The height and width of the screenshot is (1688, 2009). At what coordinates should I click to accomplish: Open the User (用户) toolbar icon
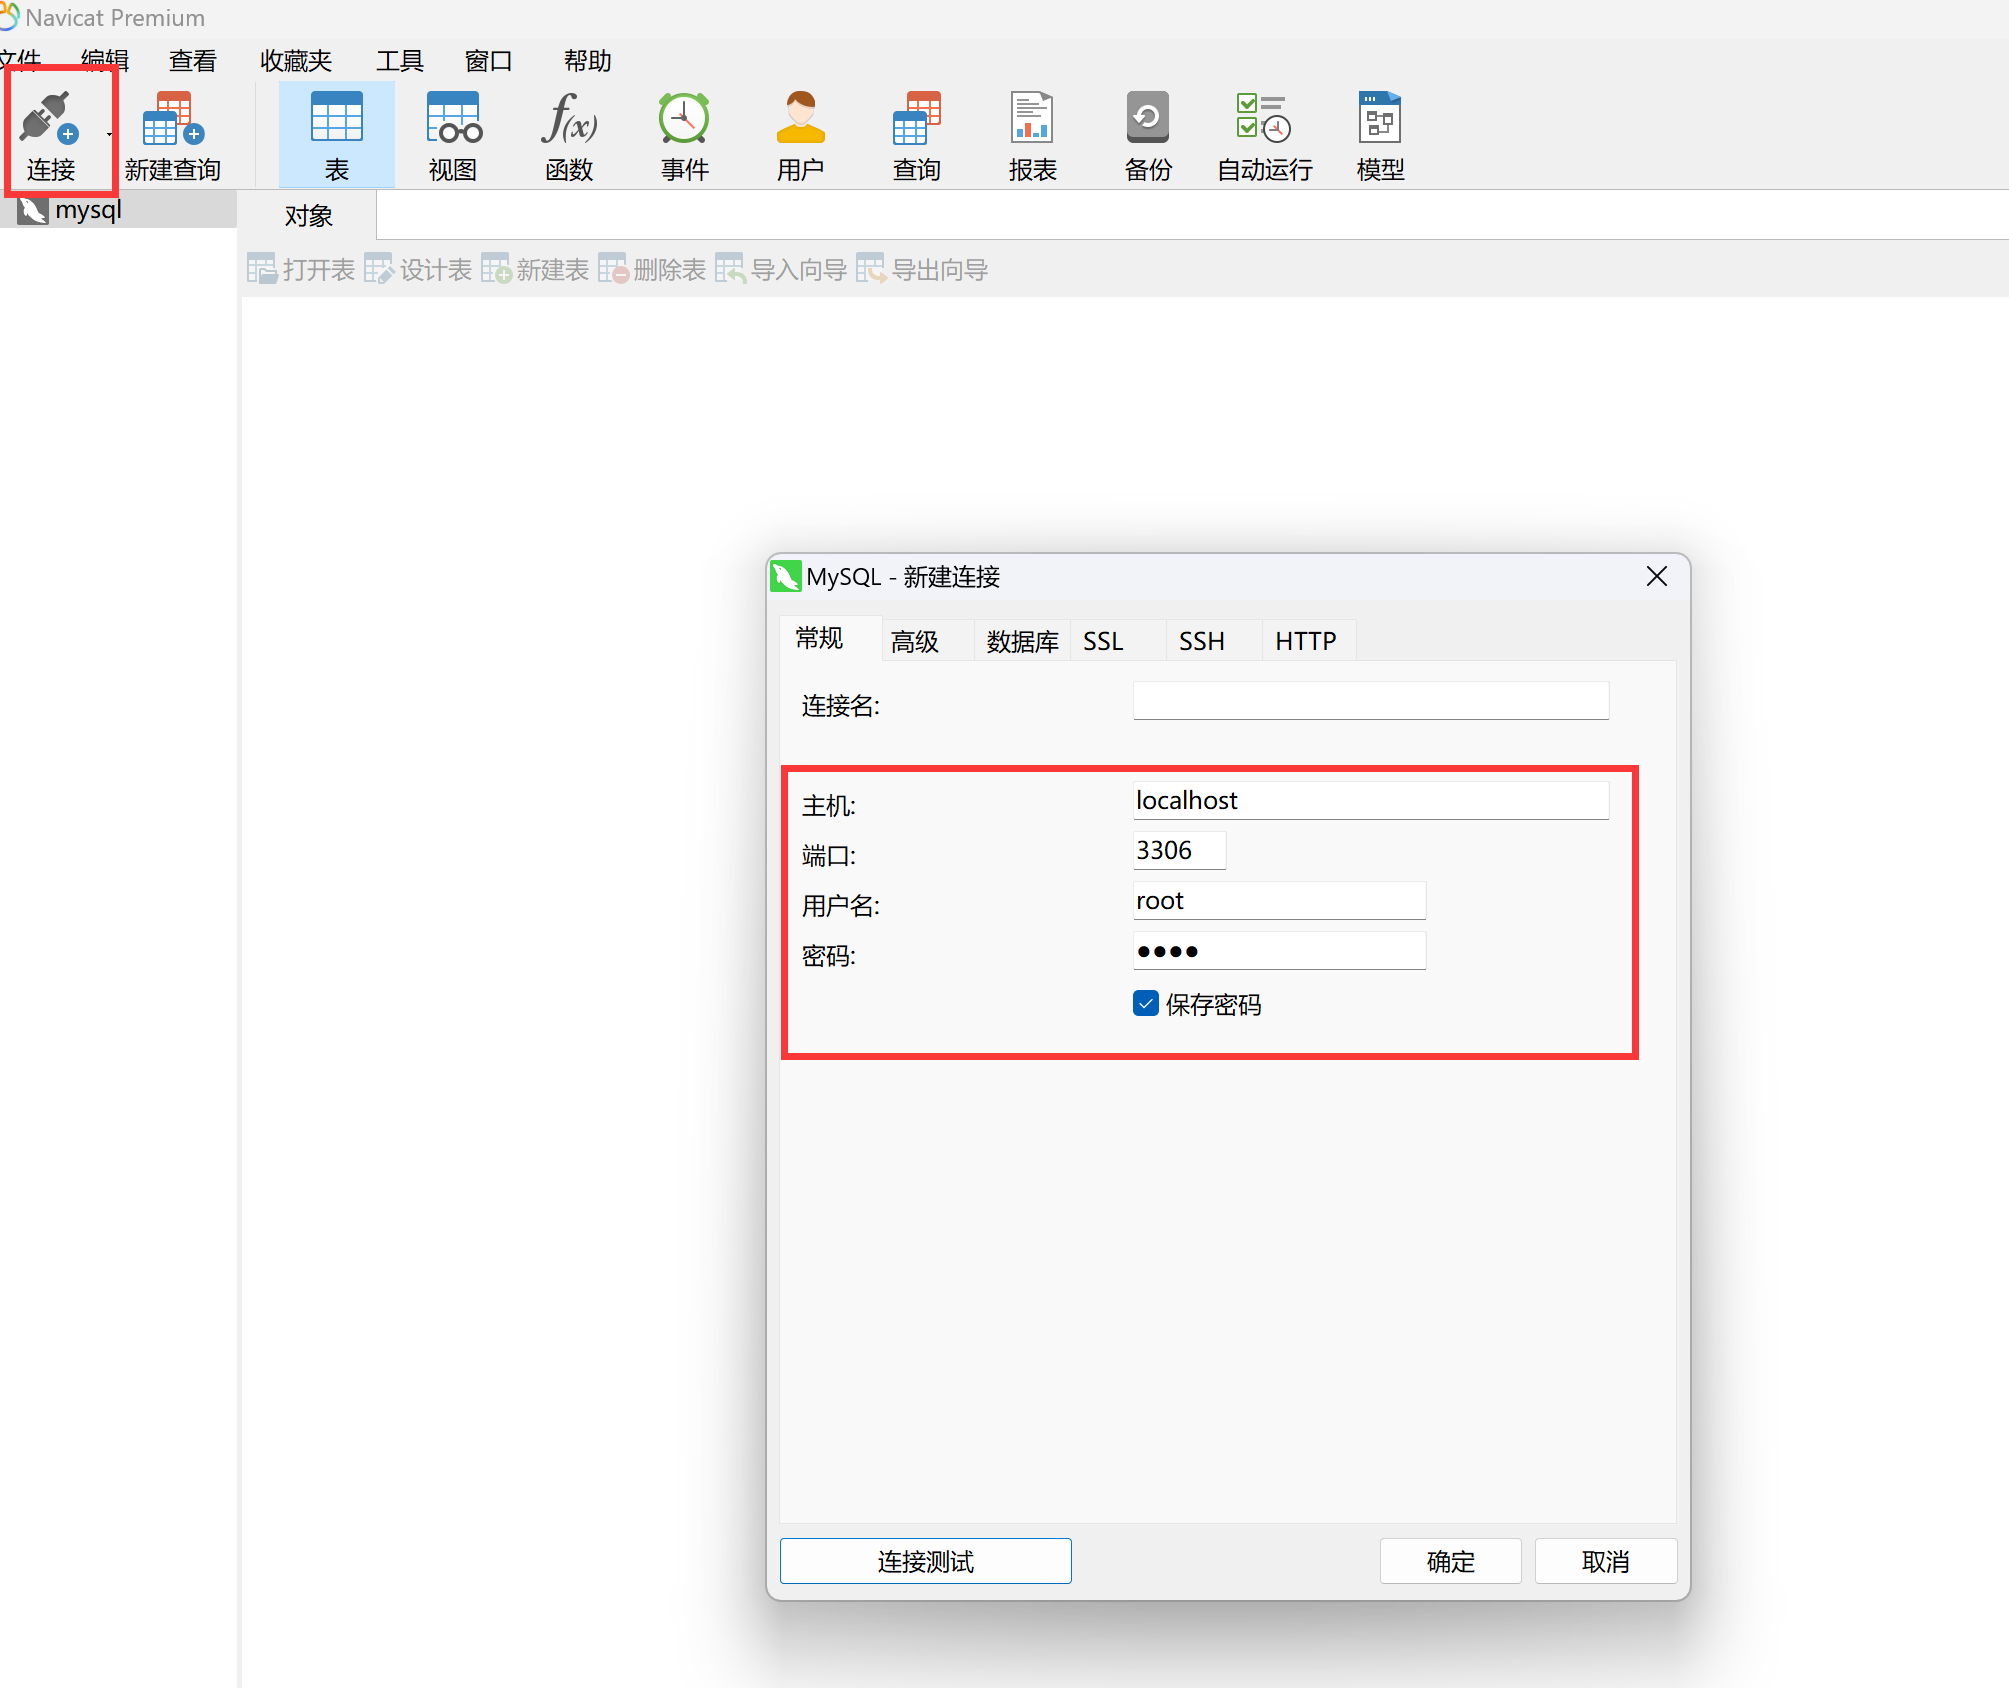pyautogui.click(x=801, y=120)
